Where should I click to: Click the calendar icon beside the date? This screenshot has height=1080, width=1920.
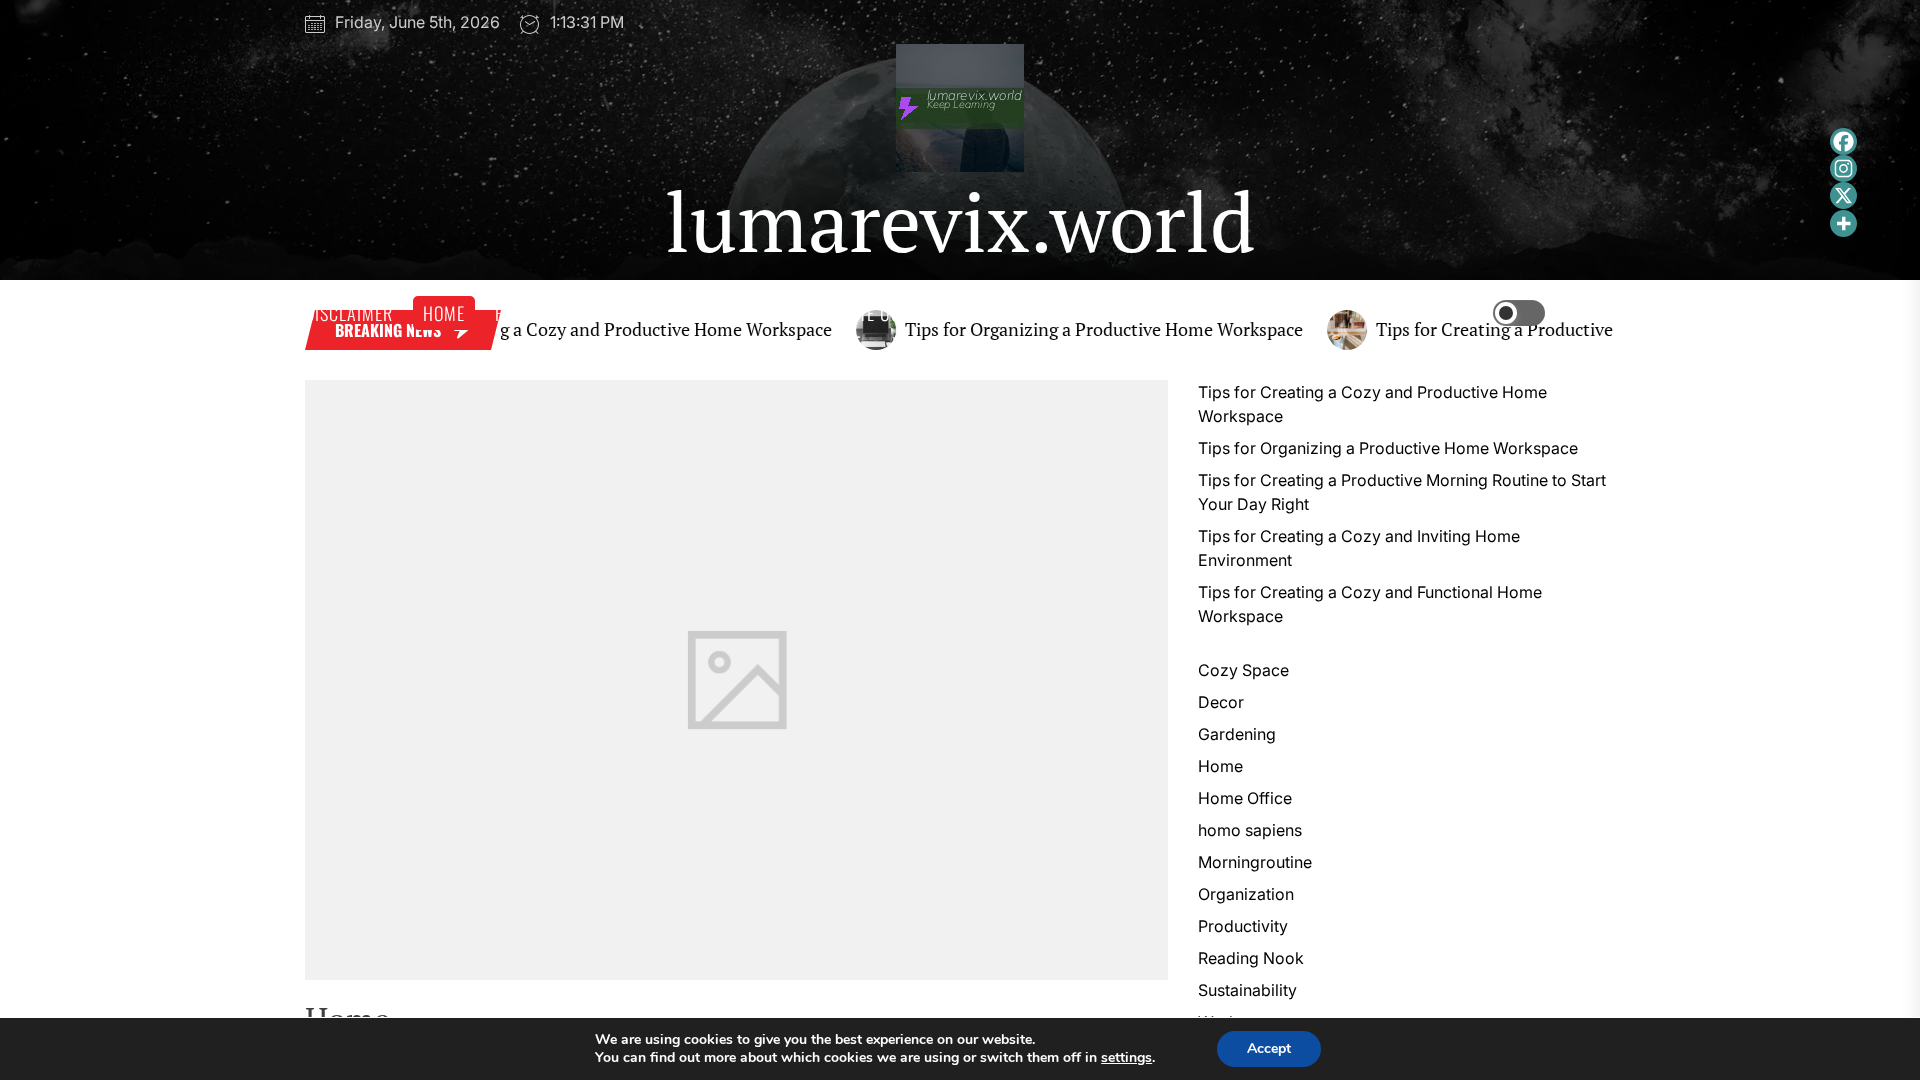pos(315,23)
